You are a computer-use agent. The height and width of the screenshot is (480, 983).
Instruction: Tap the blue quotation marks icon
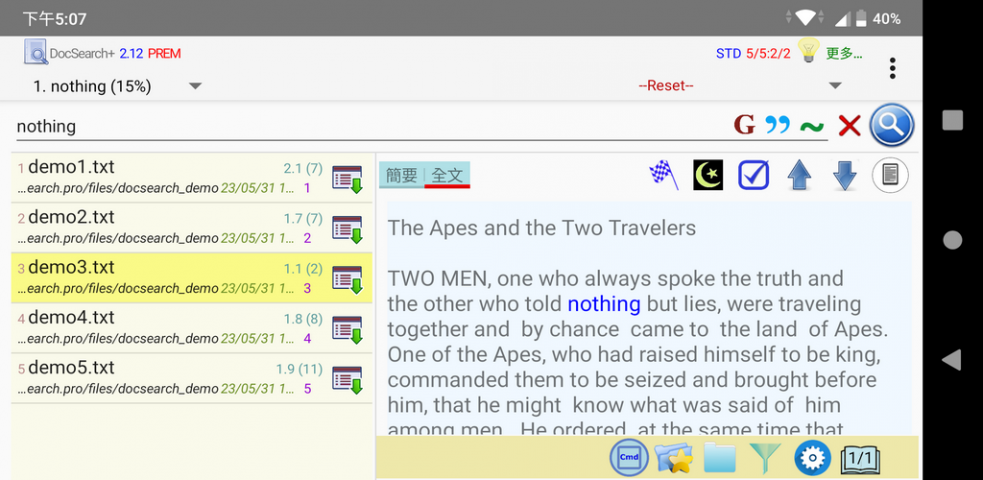coord(777,125)
